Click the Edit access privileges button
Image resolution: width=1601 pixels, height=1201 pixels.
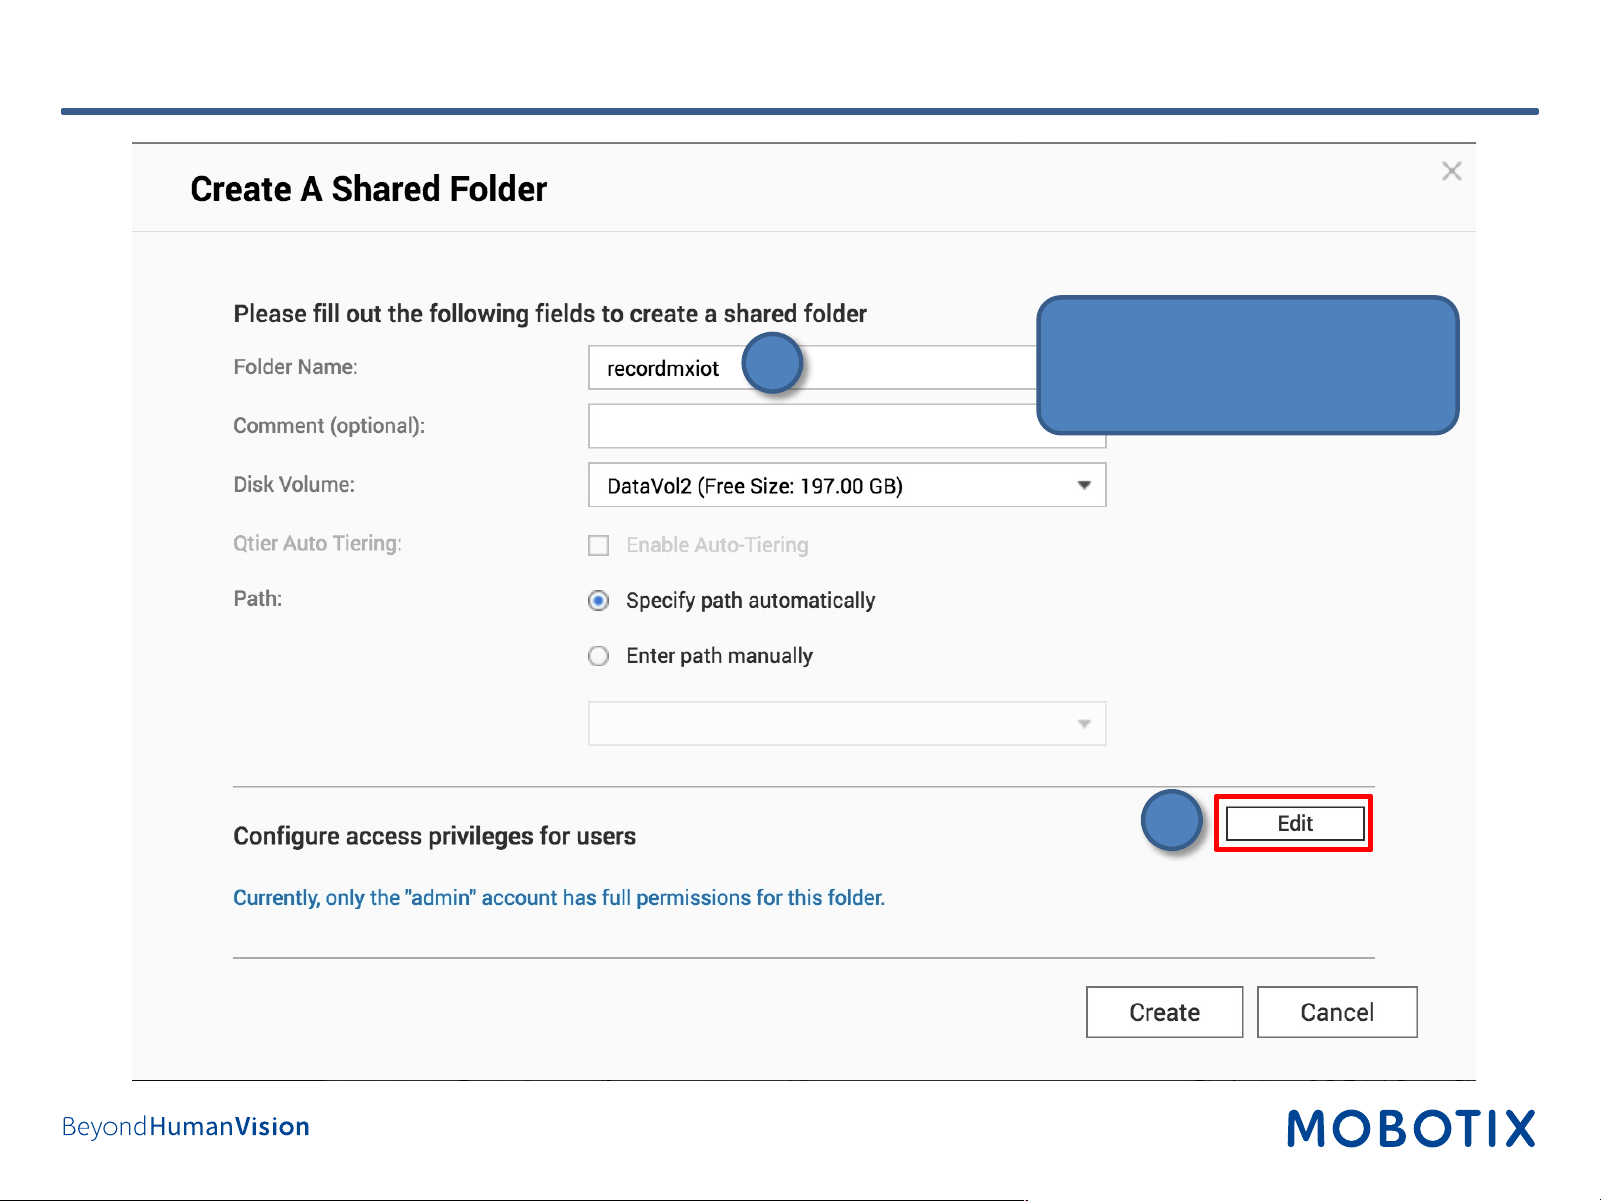(1295, 823)
